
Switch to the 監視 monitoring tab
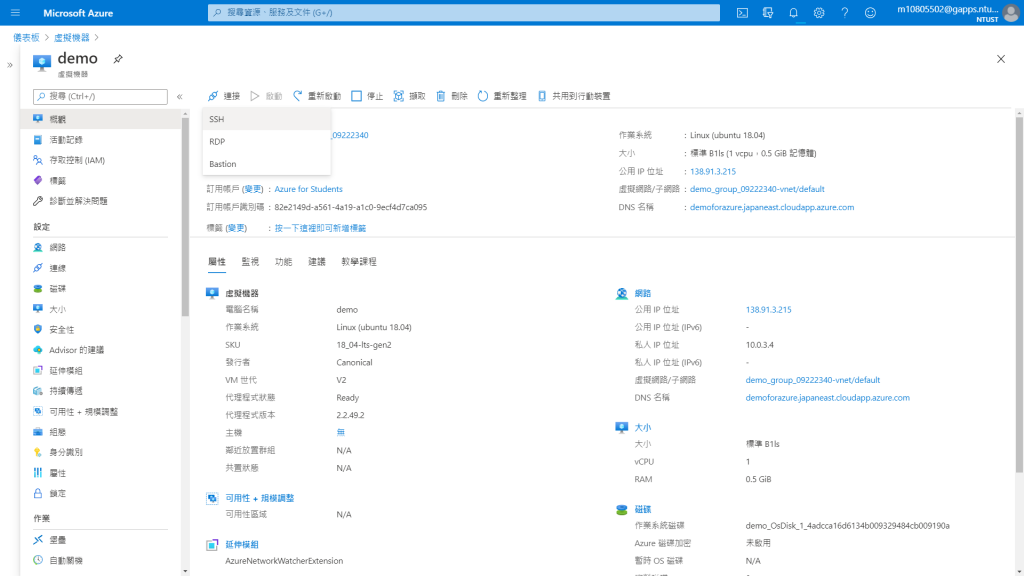(x=250, y=262)
